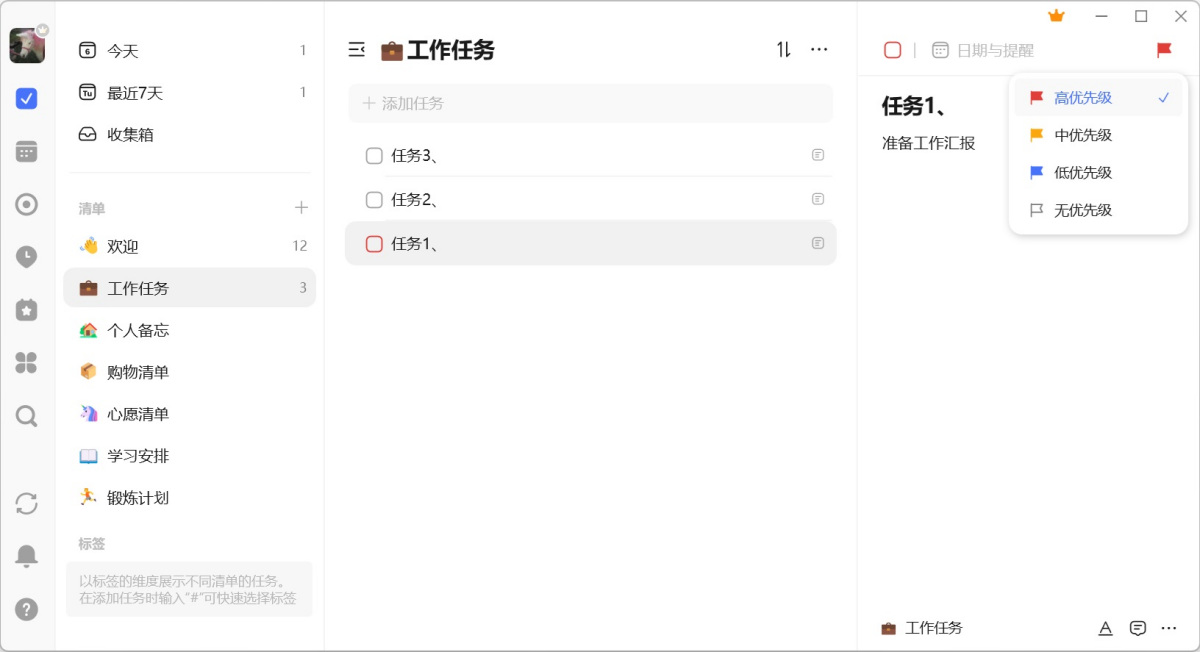Open the calendar view in the left rail
This screenshot has height=652, width=1200.
[x=27, y=151]
